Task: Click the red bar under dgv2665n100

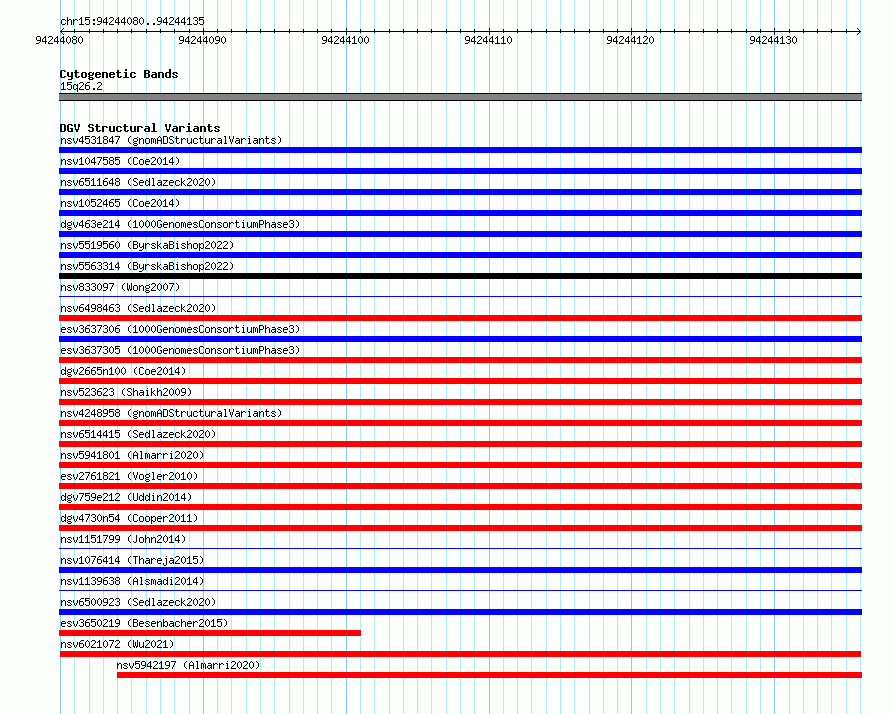Action: (x=460, y=381)
